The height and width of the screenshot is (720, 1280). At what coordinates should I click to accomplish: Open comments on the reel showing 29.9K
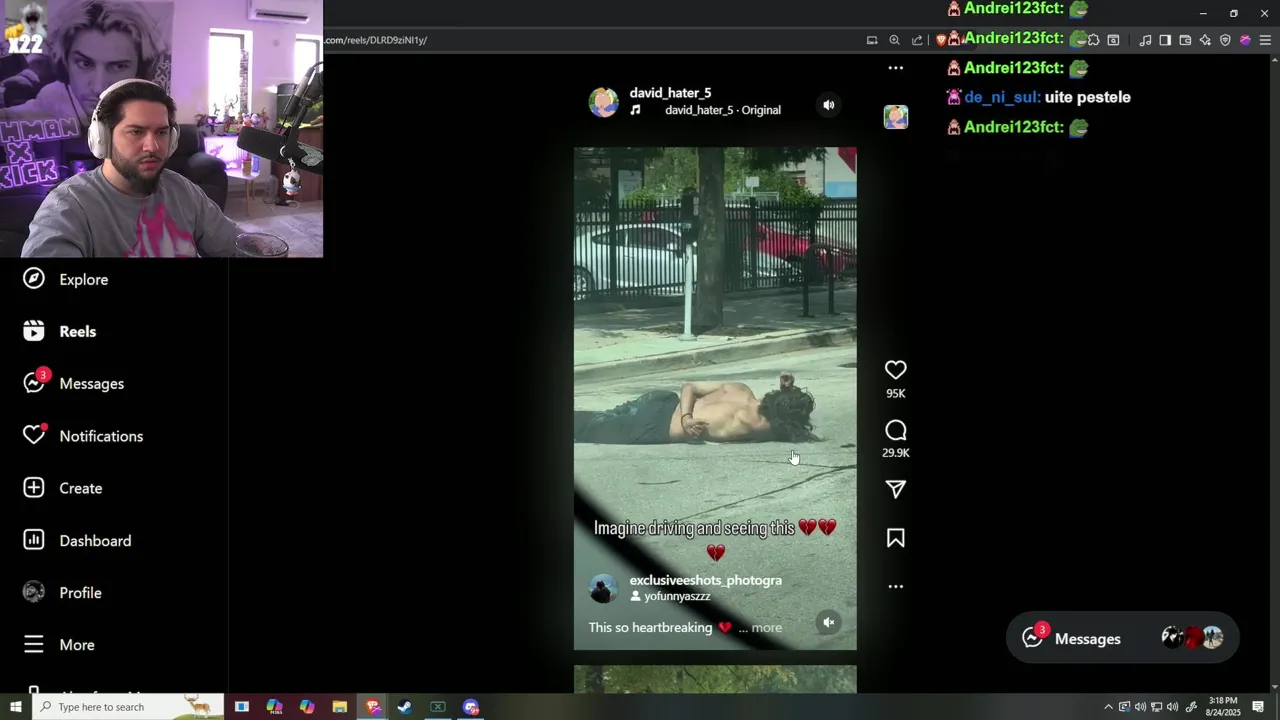pyautogui.click(x=895, y=431)
